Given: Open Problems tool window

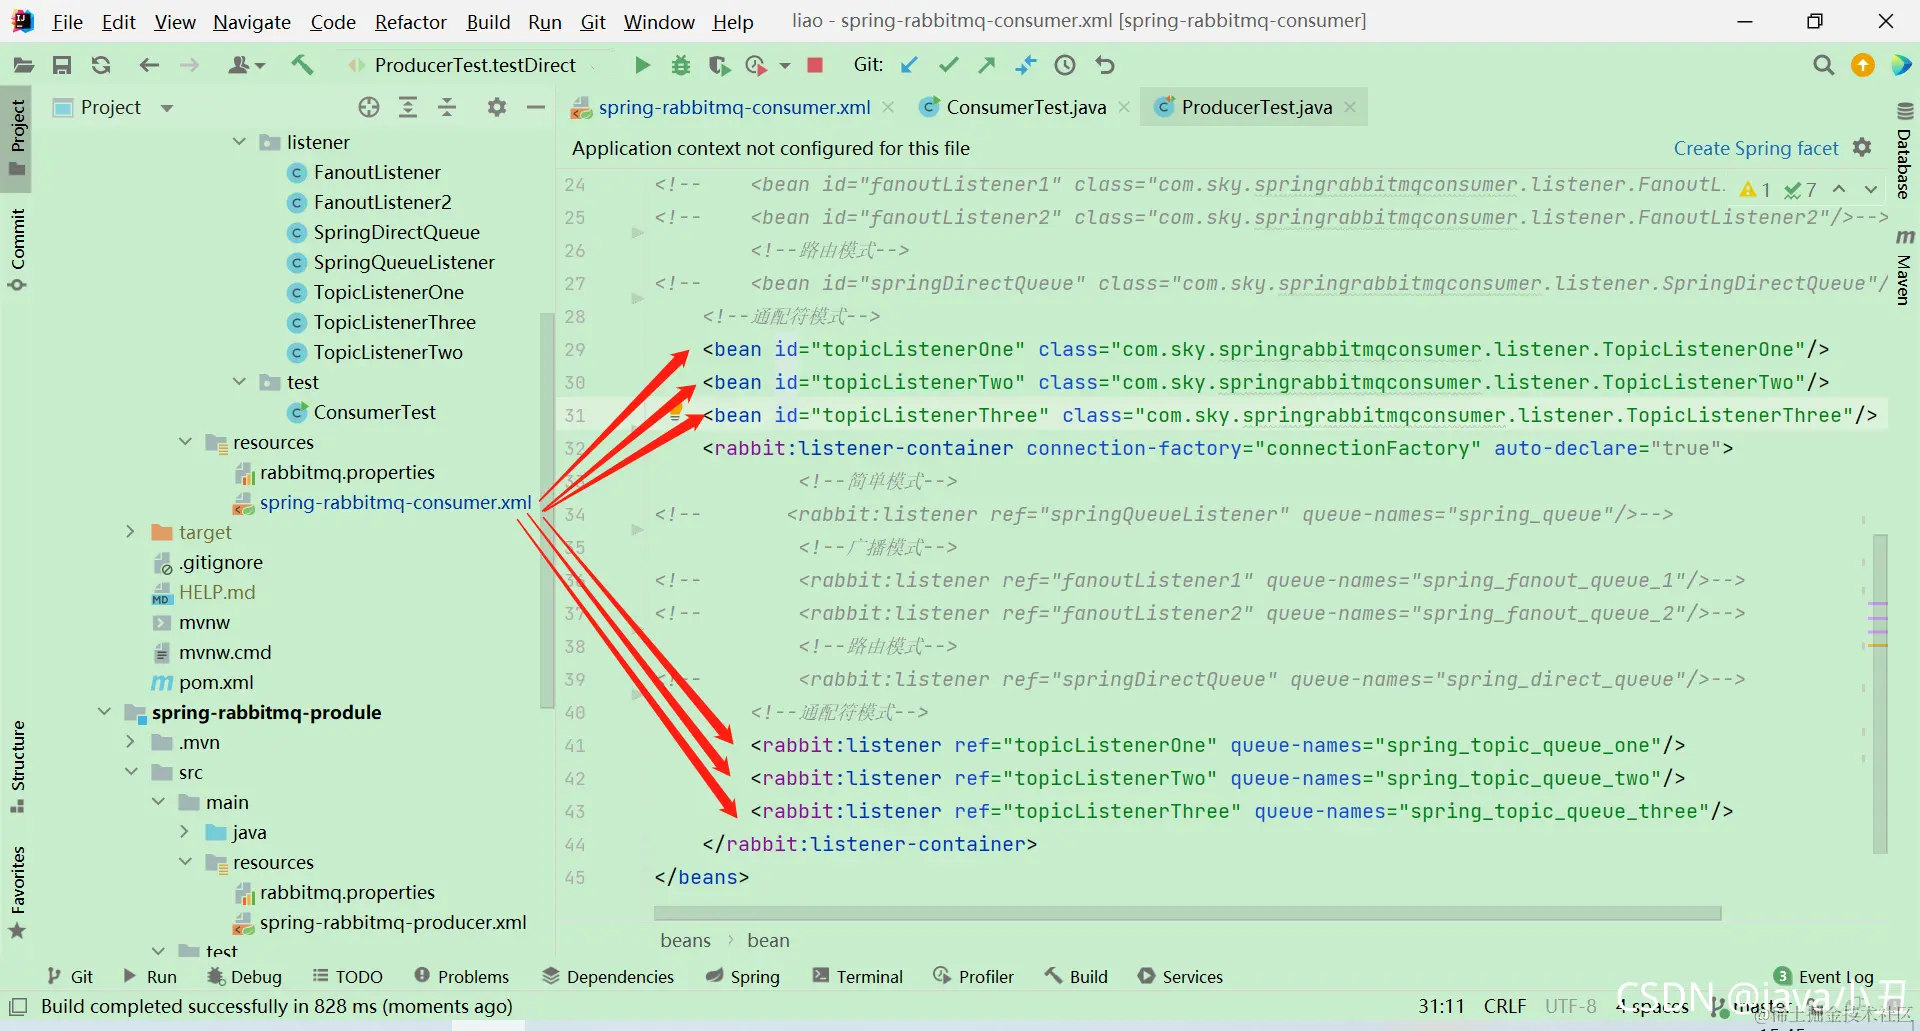Looking at the screenshot, I should (461, 976).
